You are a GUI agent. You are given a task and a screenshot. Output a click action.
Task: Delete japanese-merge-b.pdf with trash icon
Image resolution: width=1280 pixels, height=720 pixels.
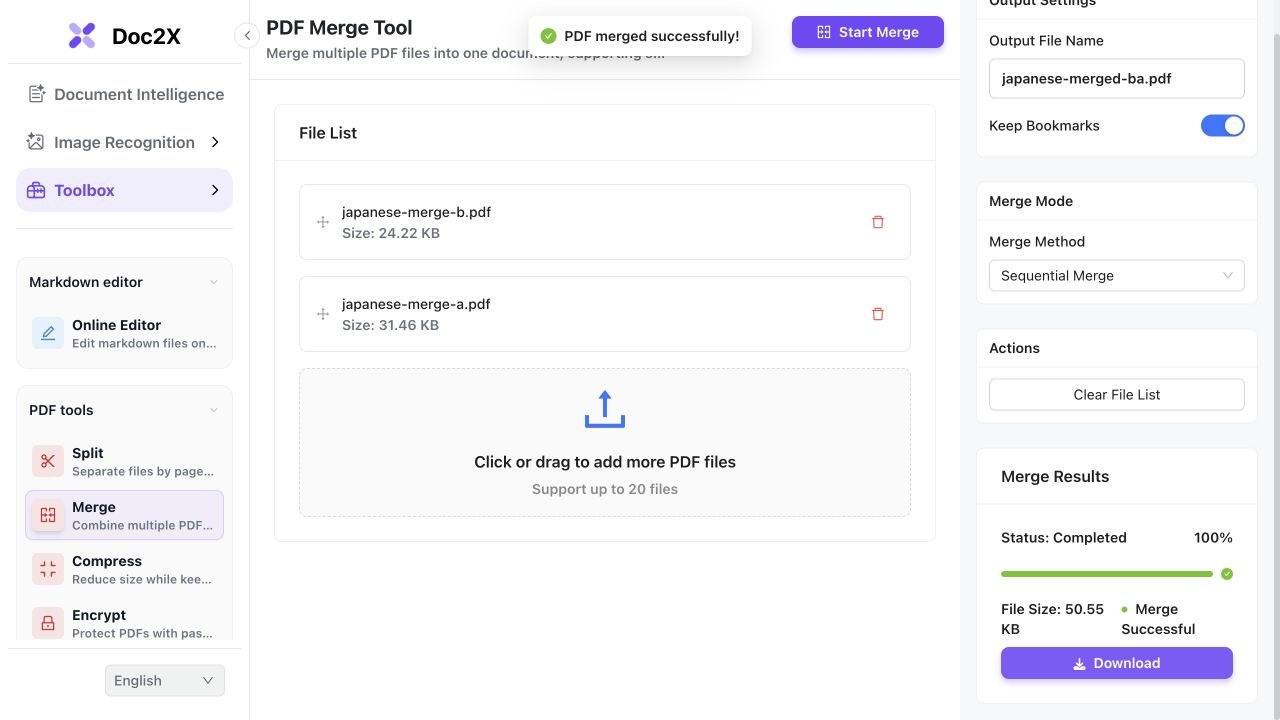coord(878,222)
